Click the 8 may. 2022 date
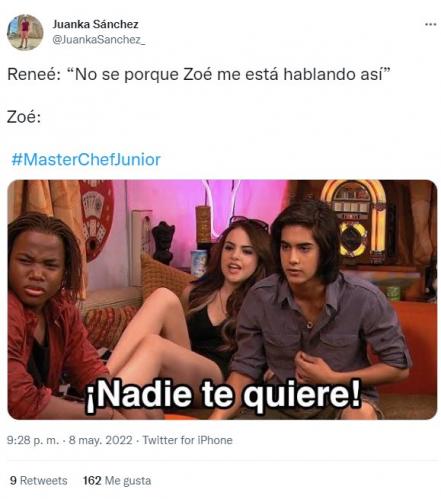The height and width of the screenshot is (499, 441). click(100, 440)
